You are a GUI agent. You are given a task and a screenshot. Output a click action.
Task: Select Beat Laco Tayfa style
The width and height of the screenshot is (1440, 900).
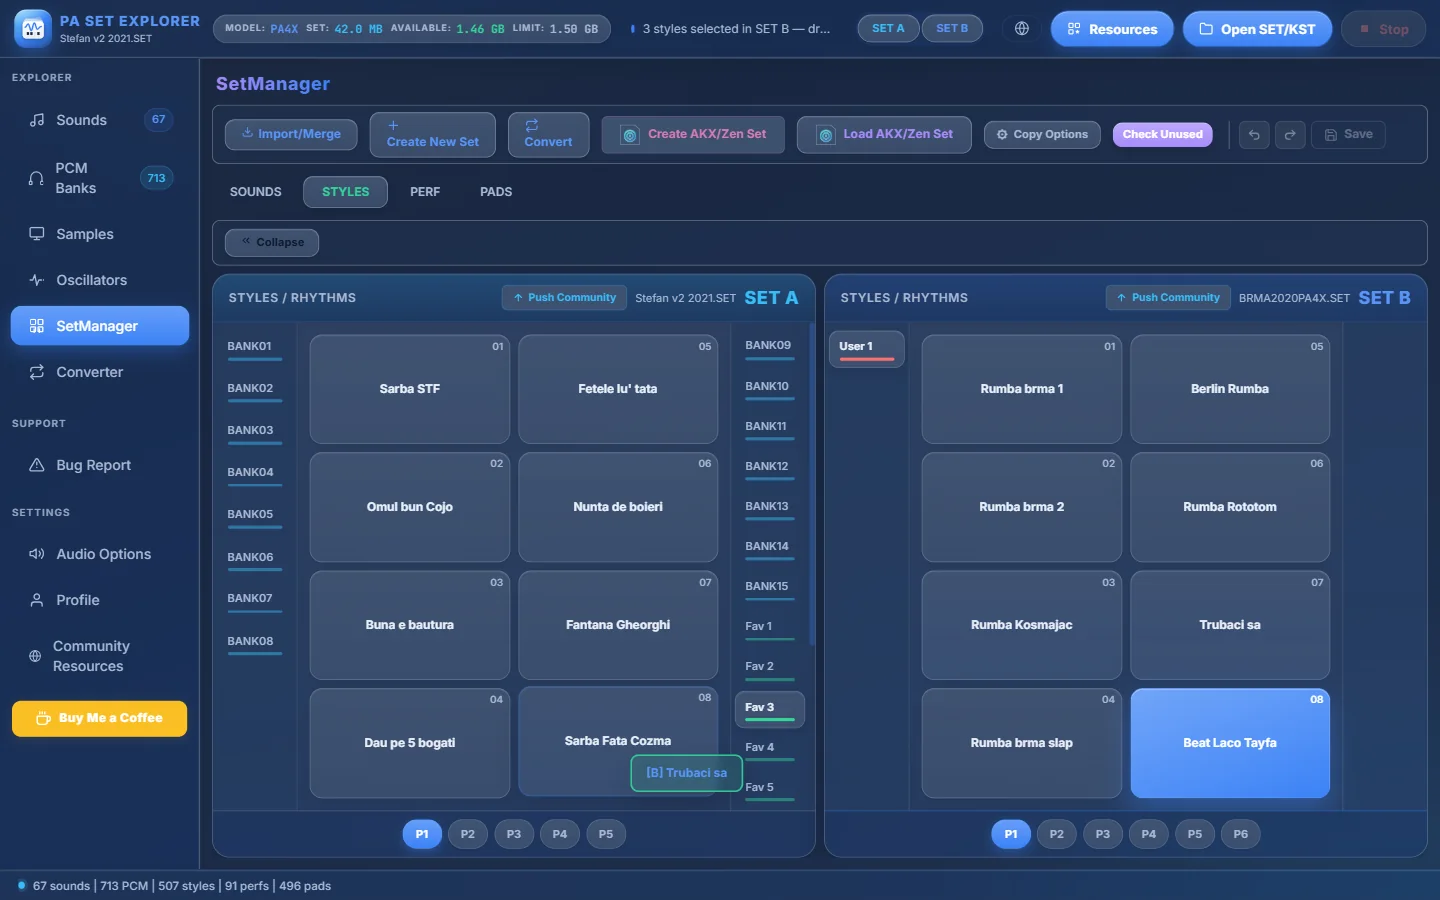[x=1230, y=743]
